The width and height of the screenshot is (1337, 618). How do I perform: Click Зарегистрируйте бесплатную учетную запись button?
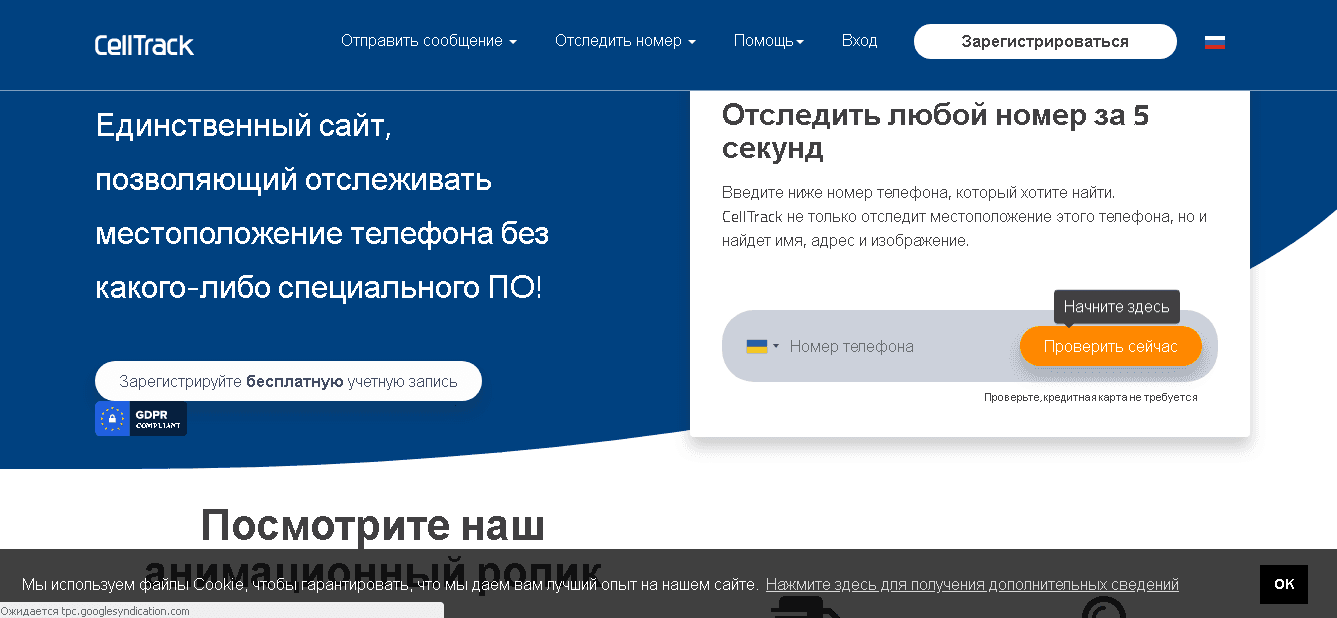coord(288,381)
